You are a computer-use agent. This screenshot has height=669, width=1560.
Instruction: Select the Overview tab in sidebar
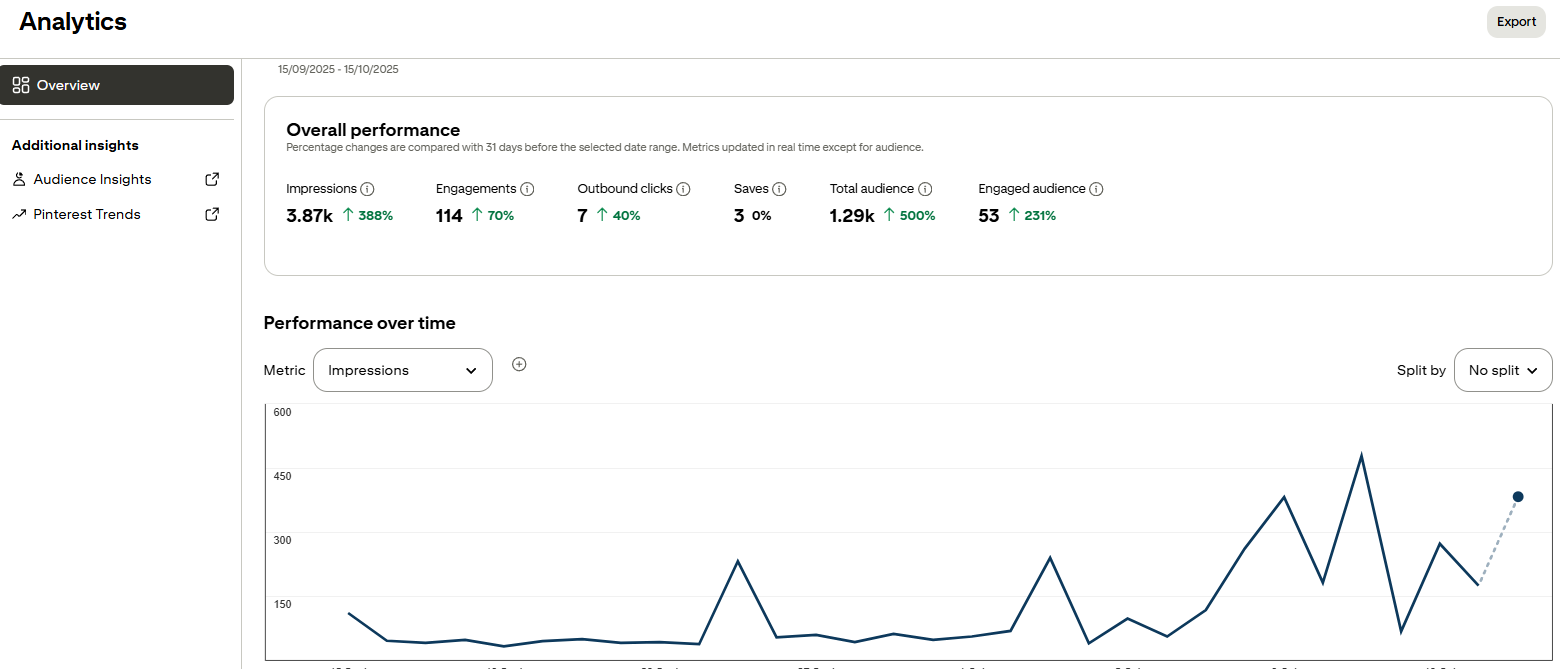click(x=117, y=85)
